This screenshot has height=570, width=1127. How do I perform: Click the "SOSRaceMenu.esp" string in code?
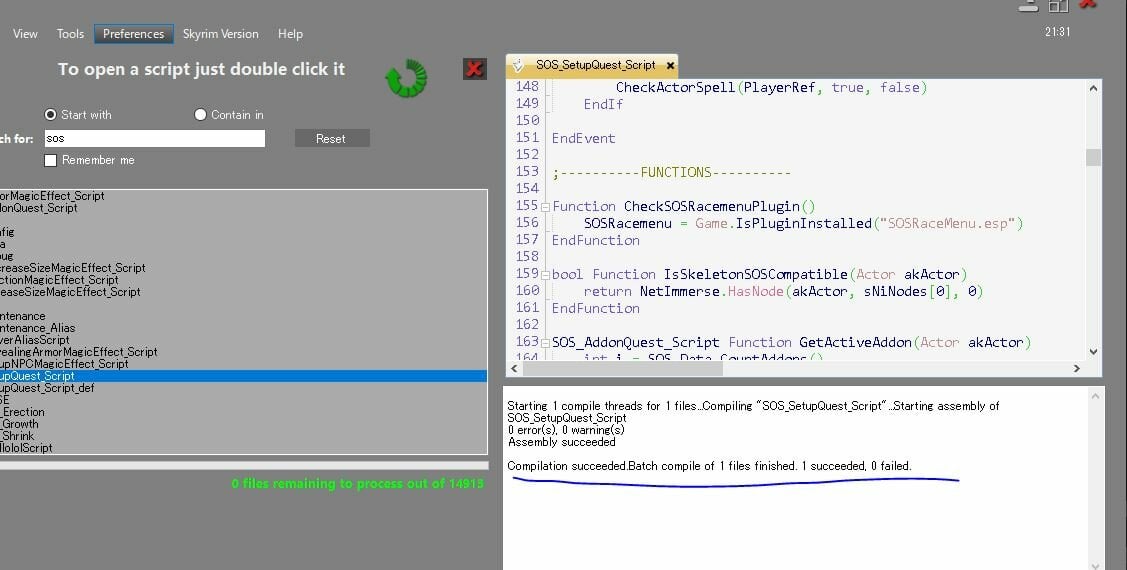(947, 224)
